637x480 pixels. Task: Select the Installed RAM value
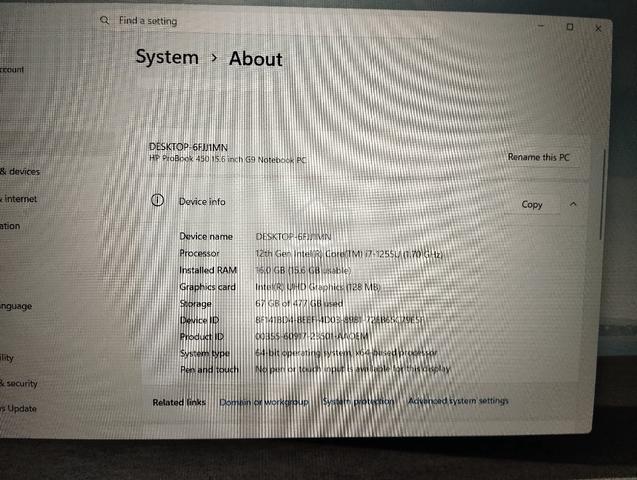[303, 270]
